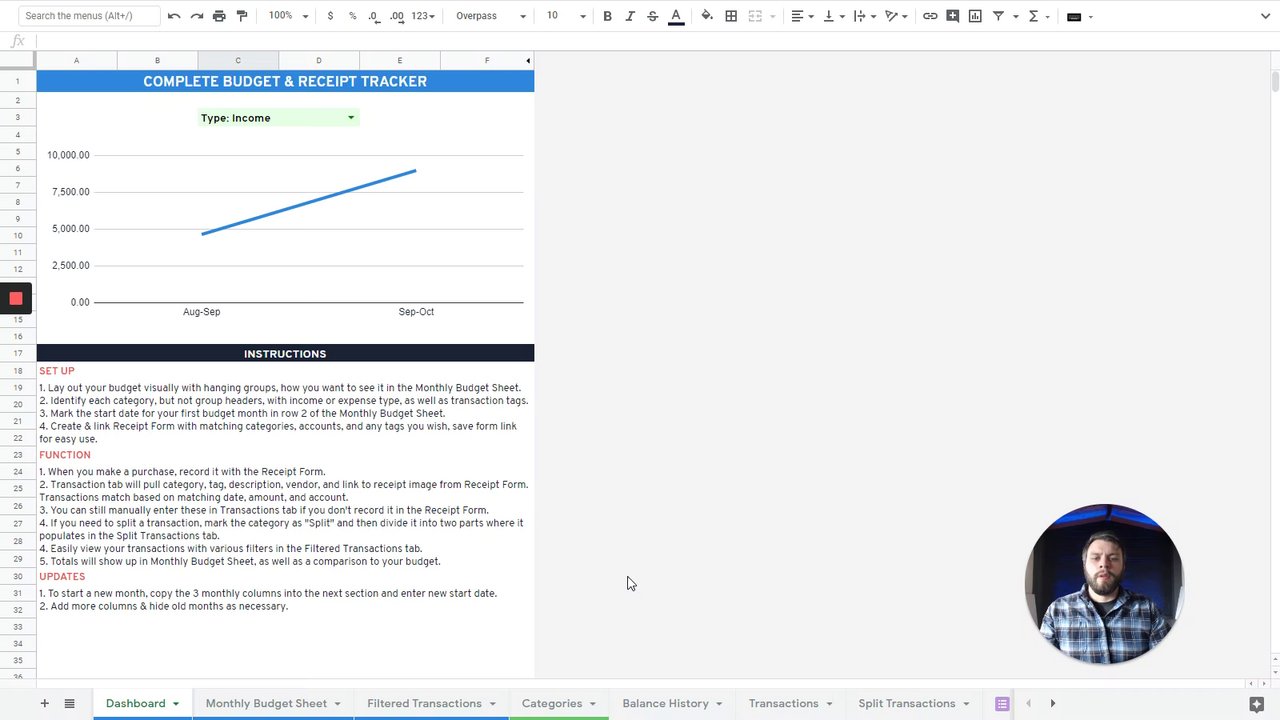
Task: Switch to the Balance History tab
Action: click(665, 703)
